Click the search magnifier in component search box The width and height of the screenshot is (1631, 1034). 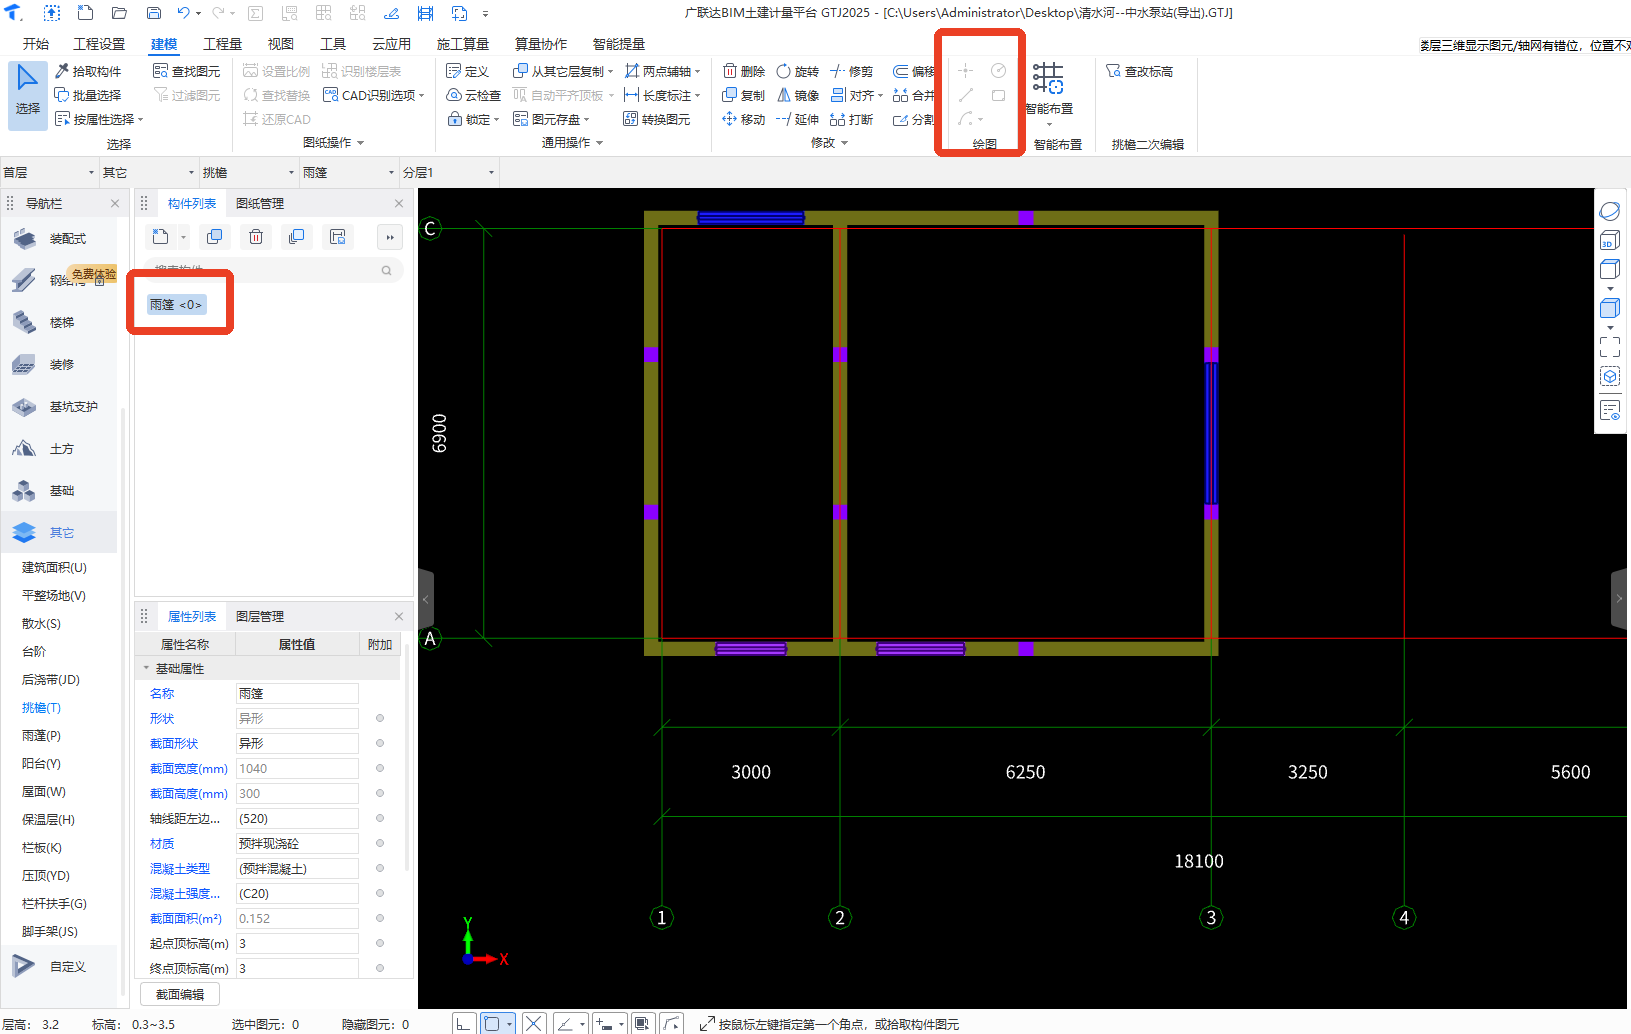(386, 270)
